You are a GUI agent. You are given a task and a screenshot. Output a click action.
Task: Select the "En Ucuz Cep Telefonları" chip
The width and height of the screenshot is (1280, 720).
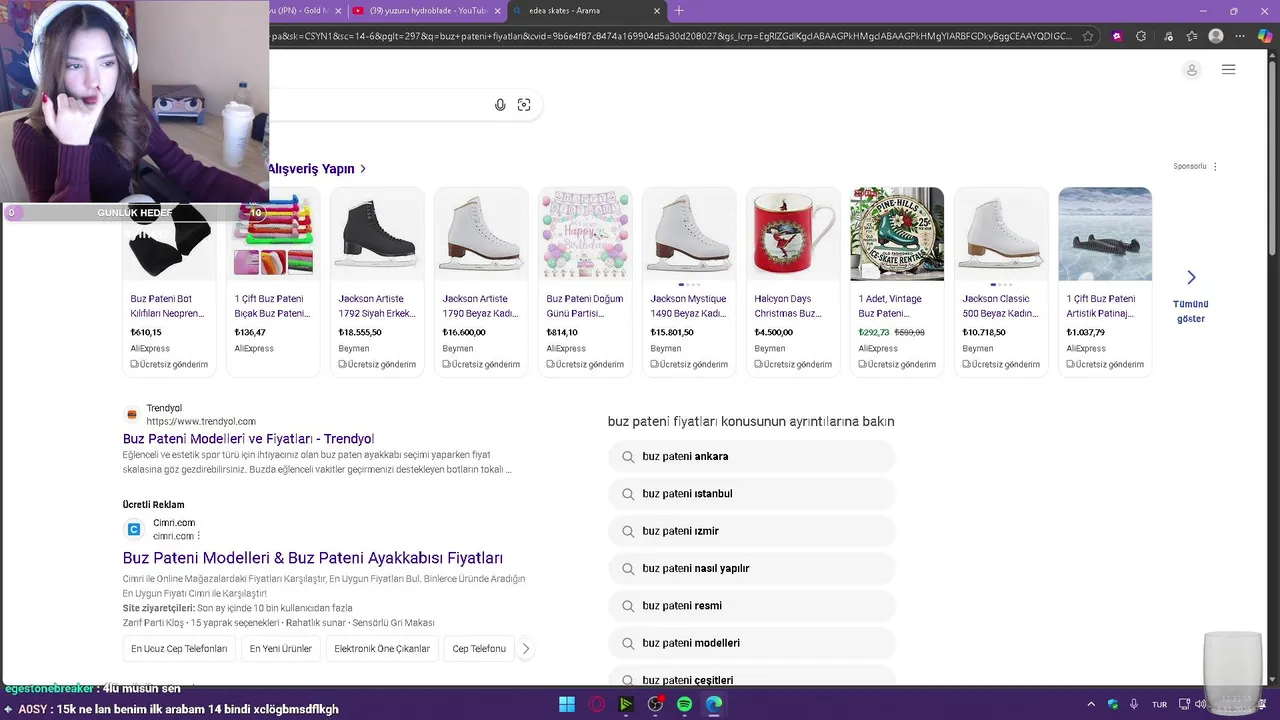click(179, 649)
